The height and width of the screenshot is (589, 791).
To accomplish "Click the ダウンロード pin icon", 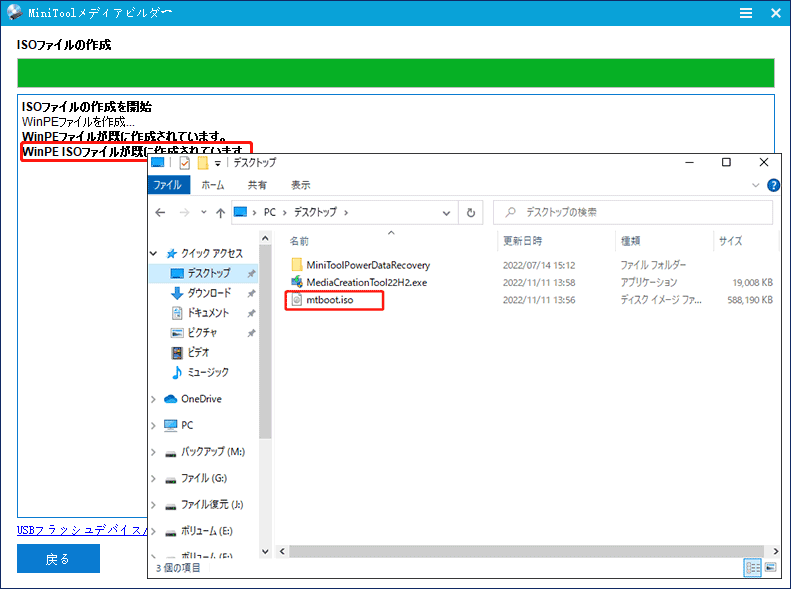I will tap(251, 293).
